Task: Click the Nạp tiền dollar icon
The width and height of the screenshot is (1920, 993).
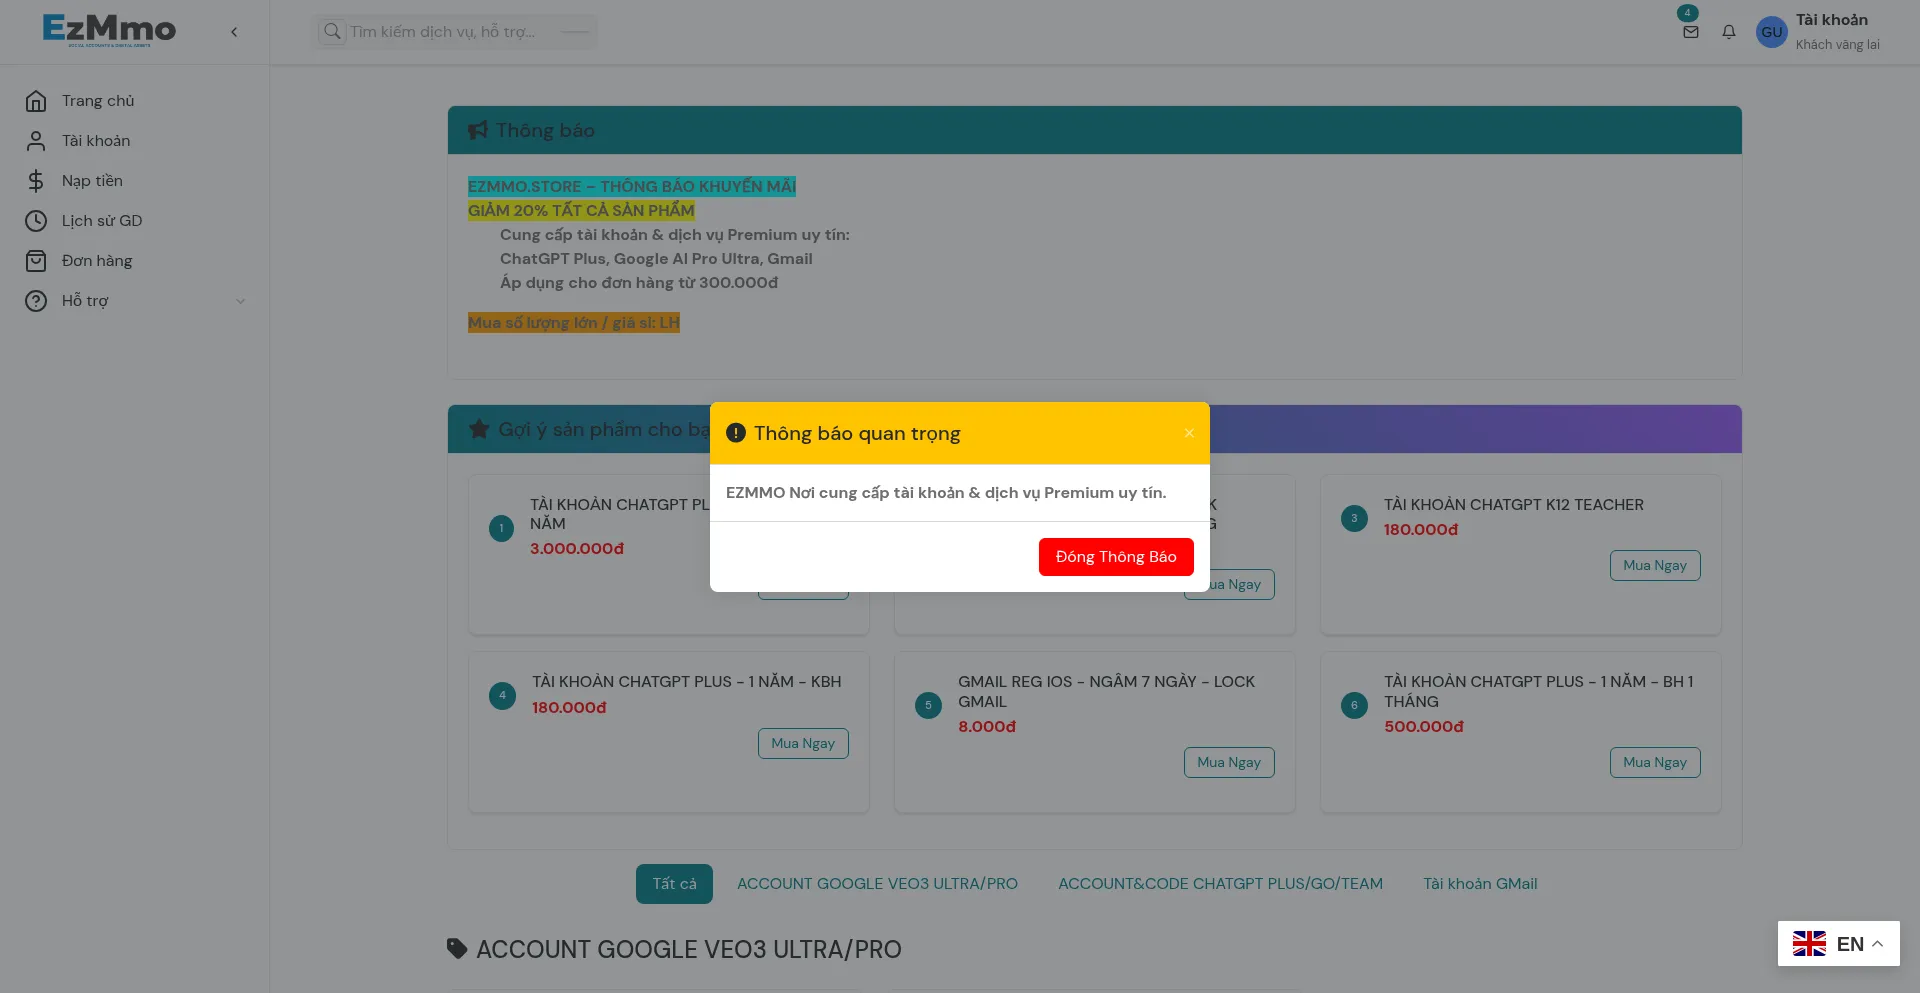Action: point(36,181)
